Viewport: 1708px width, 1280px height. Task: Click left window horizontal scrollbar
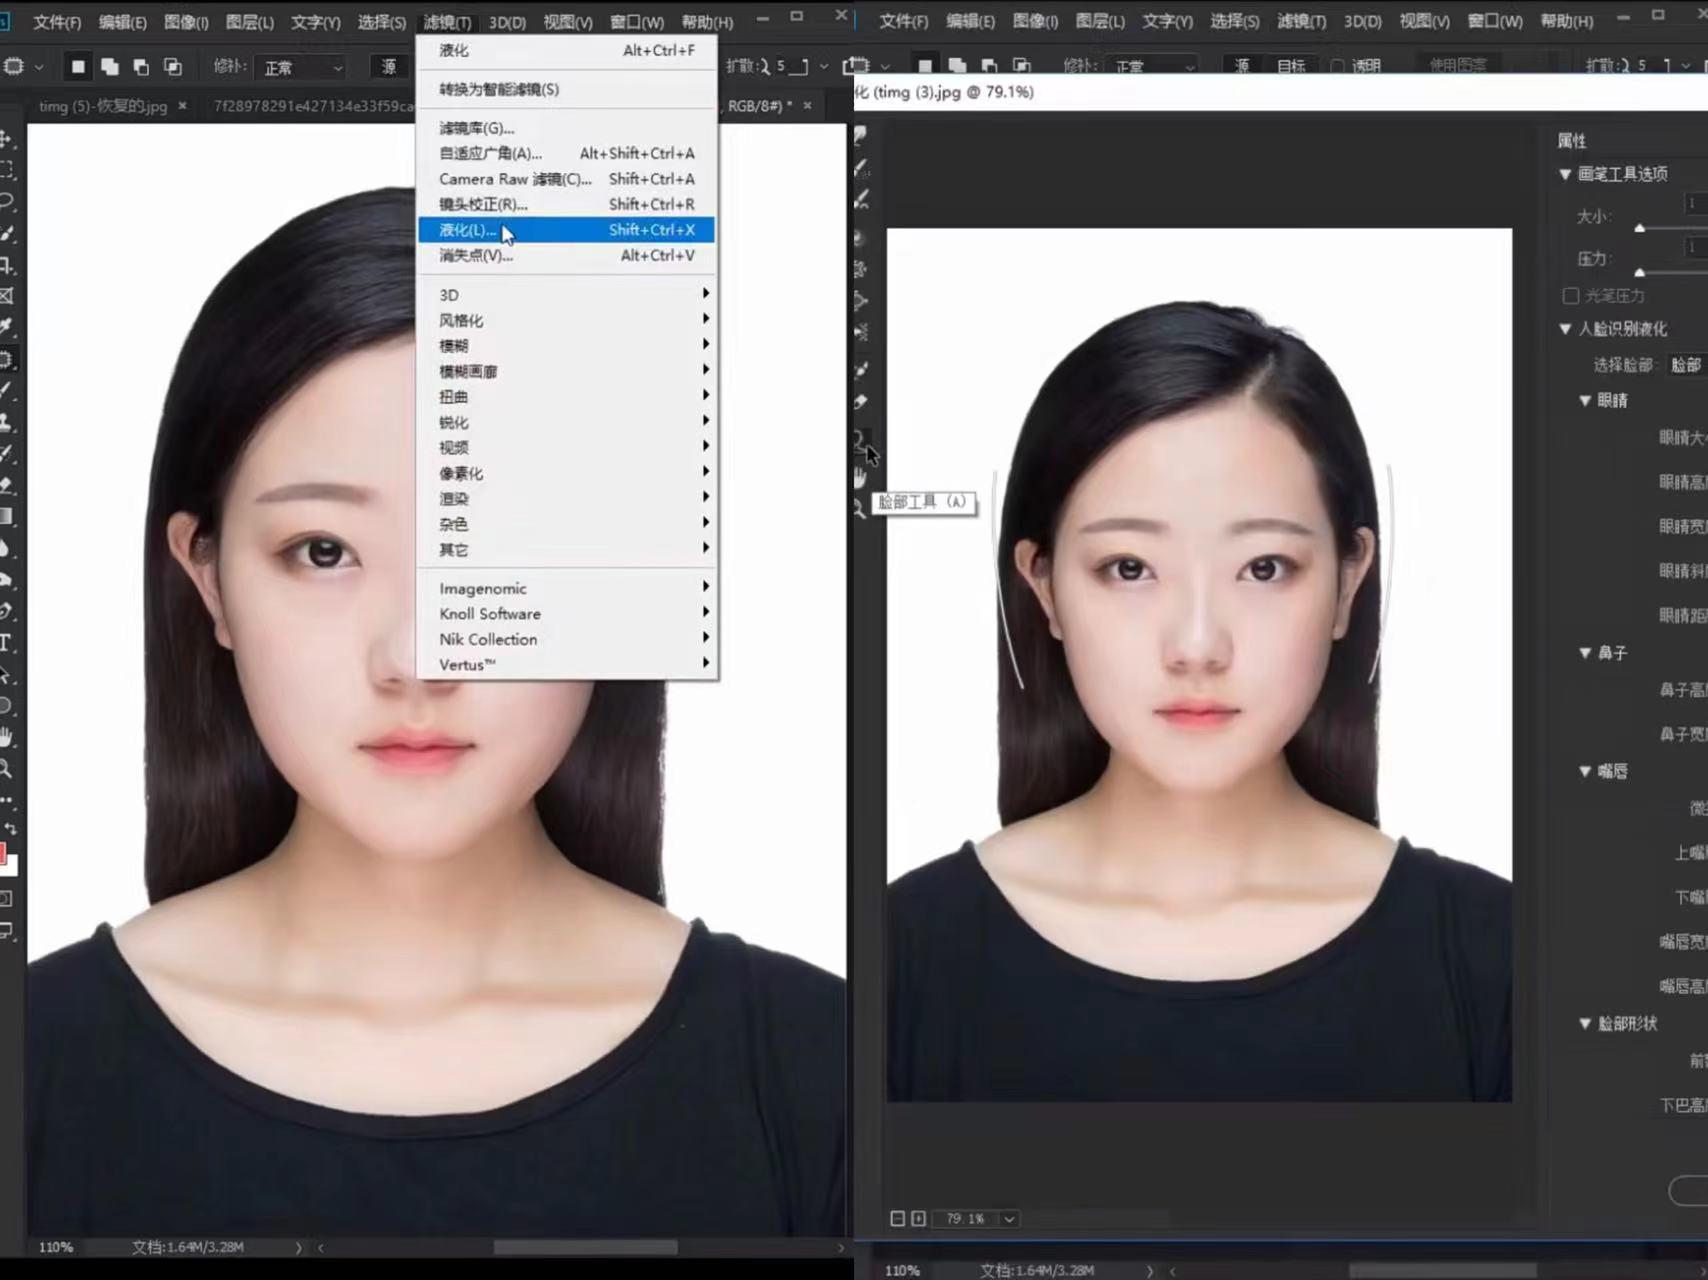coord(585,1247)
